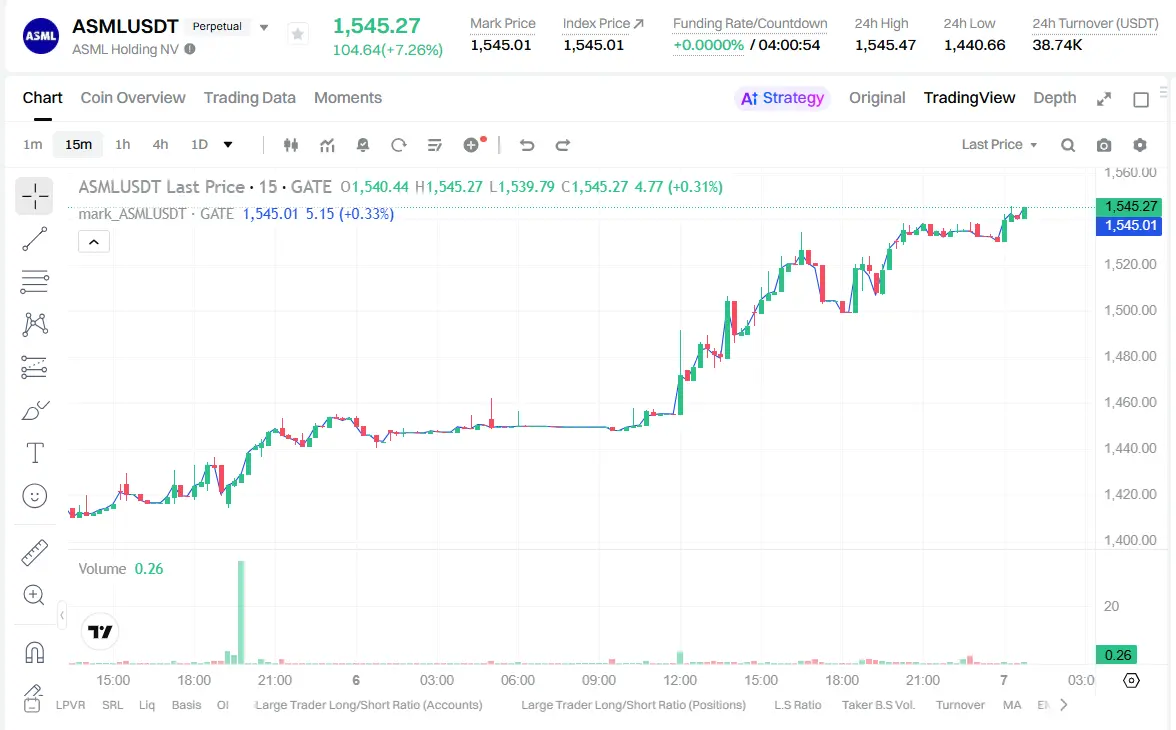Select the brush drawing tool

pyautogui.click(x=34, y=410)
